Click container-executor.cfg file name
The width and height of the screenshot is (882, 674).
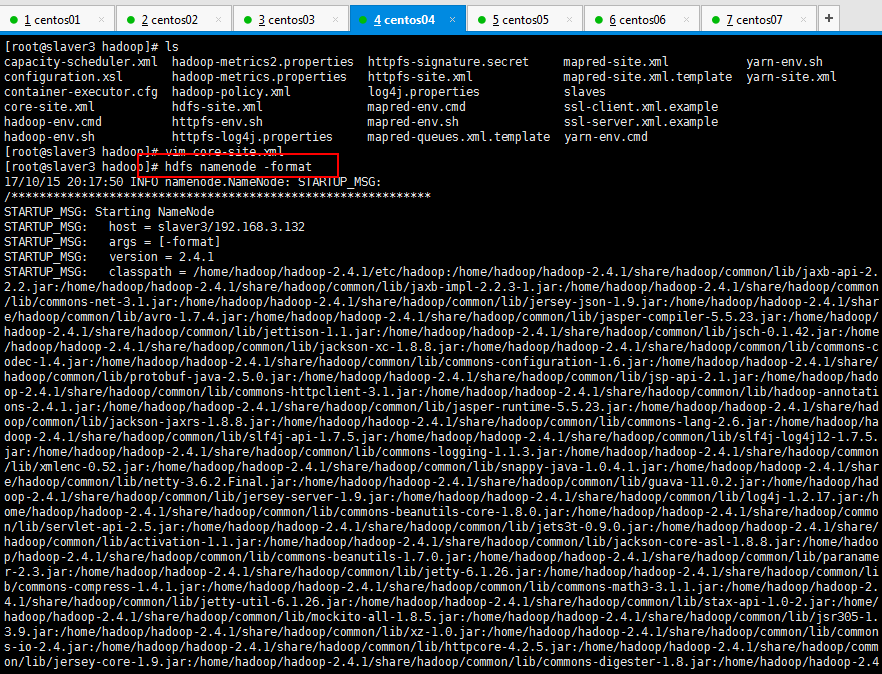click(81, 92)
